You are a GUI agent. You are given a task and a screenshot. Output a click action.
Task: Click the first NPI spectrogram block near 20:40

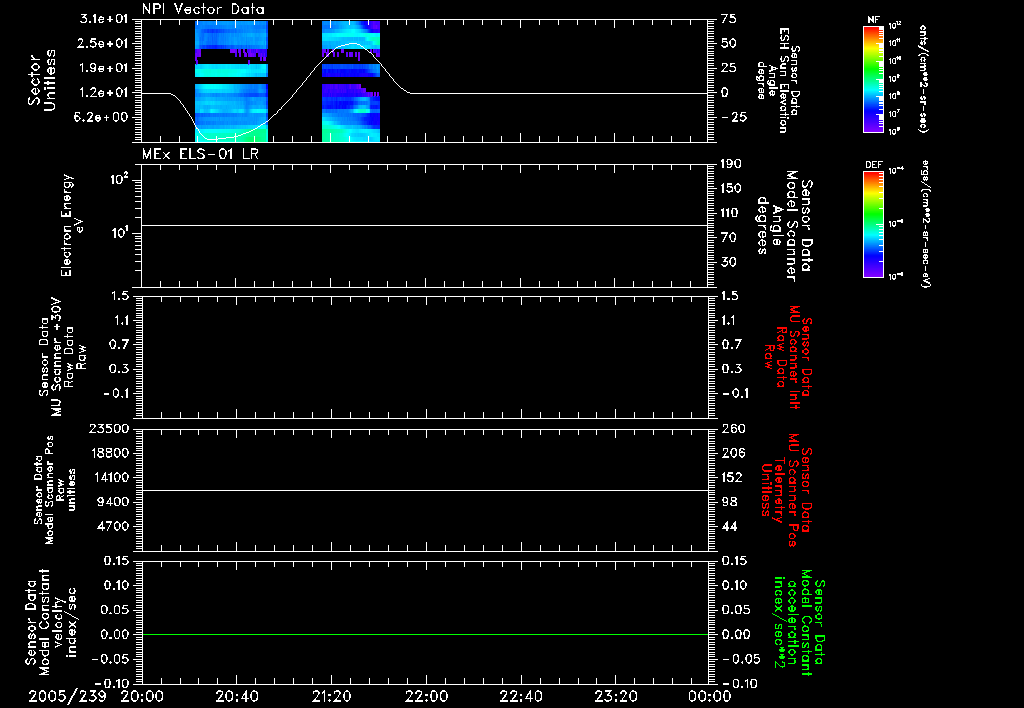[231, 81]
